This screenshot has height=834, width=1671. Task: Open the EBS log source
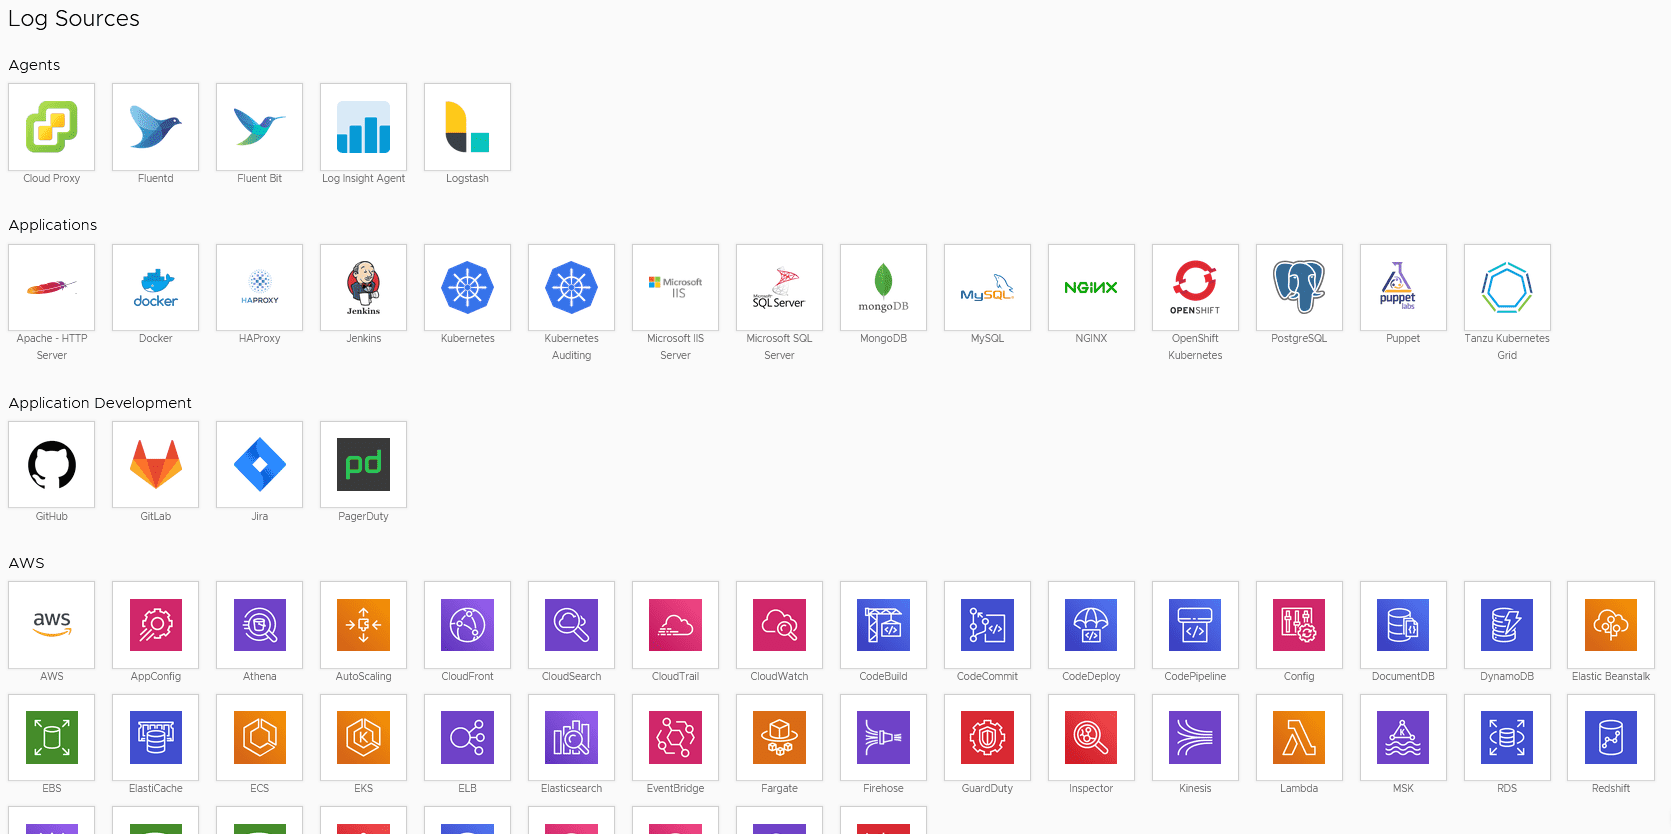[x=52, y=738]
